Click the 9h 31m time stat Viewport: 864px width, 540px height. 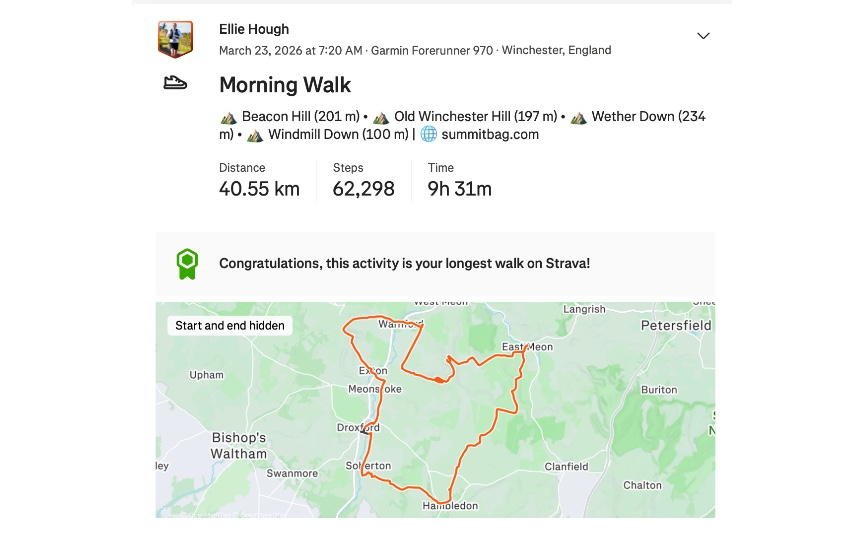tap(459, 189)
